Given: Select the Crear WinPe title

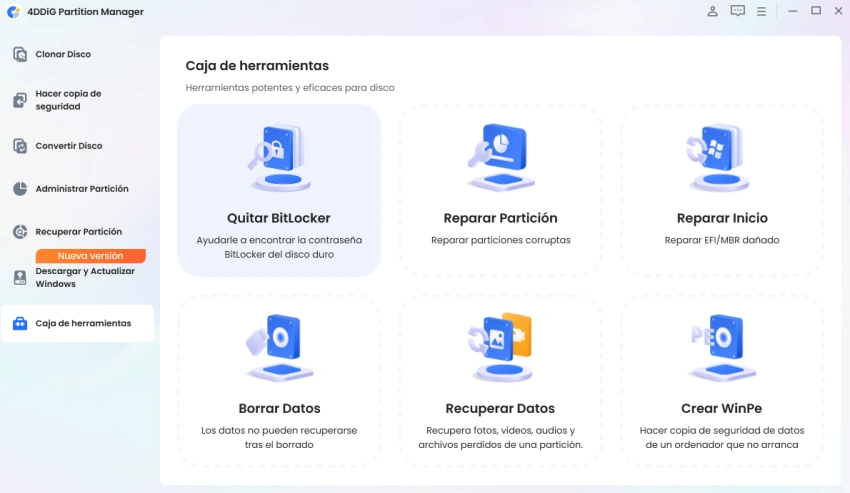Looking at the screenshot, I should pos(722,408).
